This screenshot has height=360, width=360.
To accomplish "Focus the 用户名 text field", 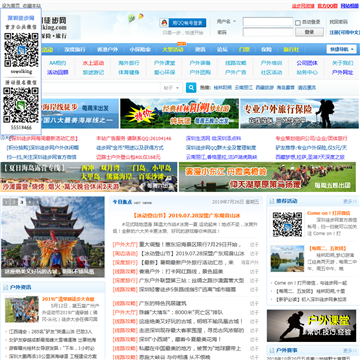I will [x=268, y=22].
